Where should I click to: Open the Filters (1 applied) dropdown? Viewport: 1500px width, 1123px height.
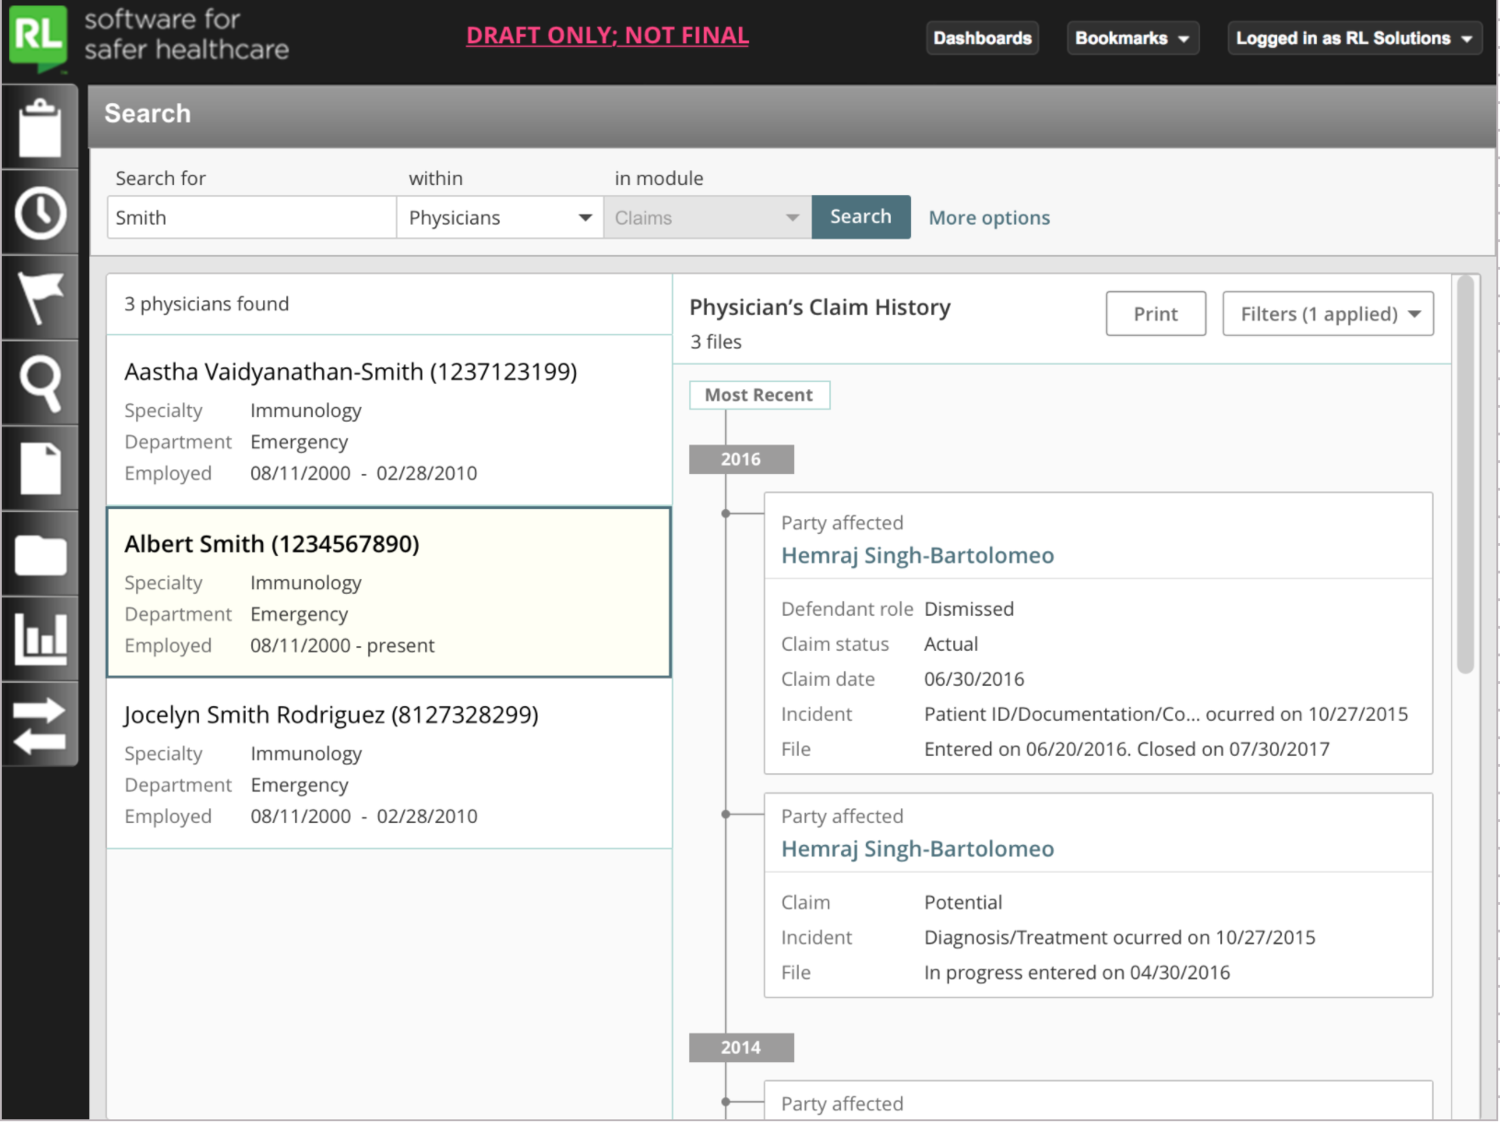[x=1328, y=314]
